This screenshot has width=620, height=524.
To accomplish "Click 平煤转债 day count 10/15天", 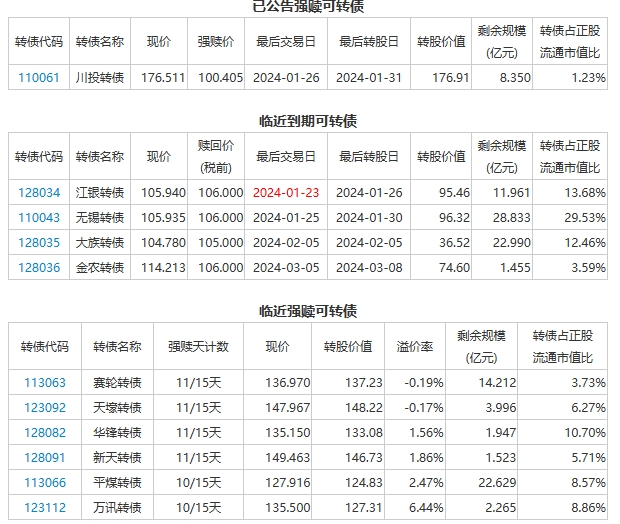I will coord(198,482).
